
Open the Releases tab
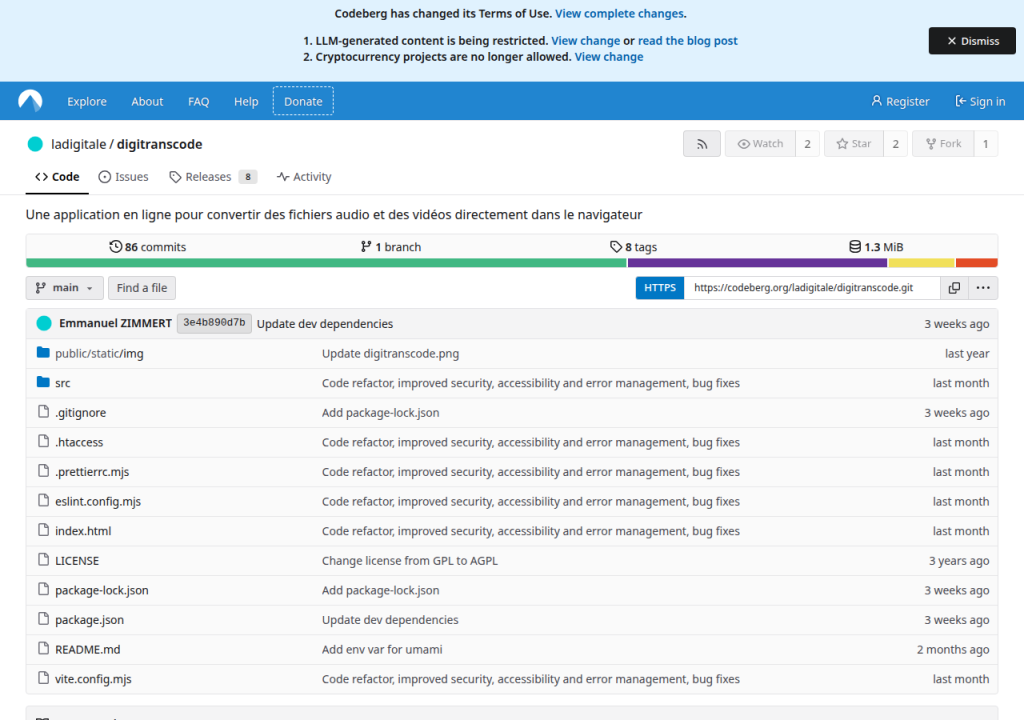pyautogui.click(x=212, y=177)
